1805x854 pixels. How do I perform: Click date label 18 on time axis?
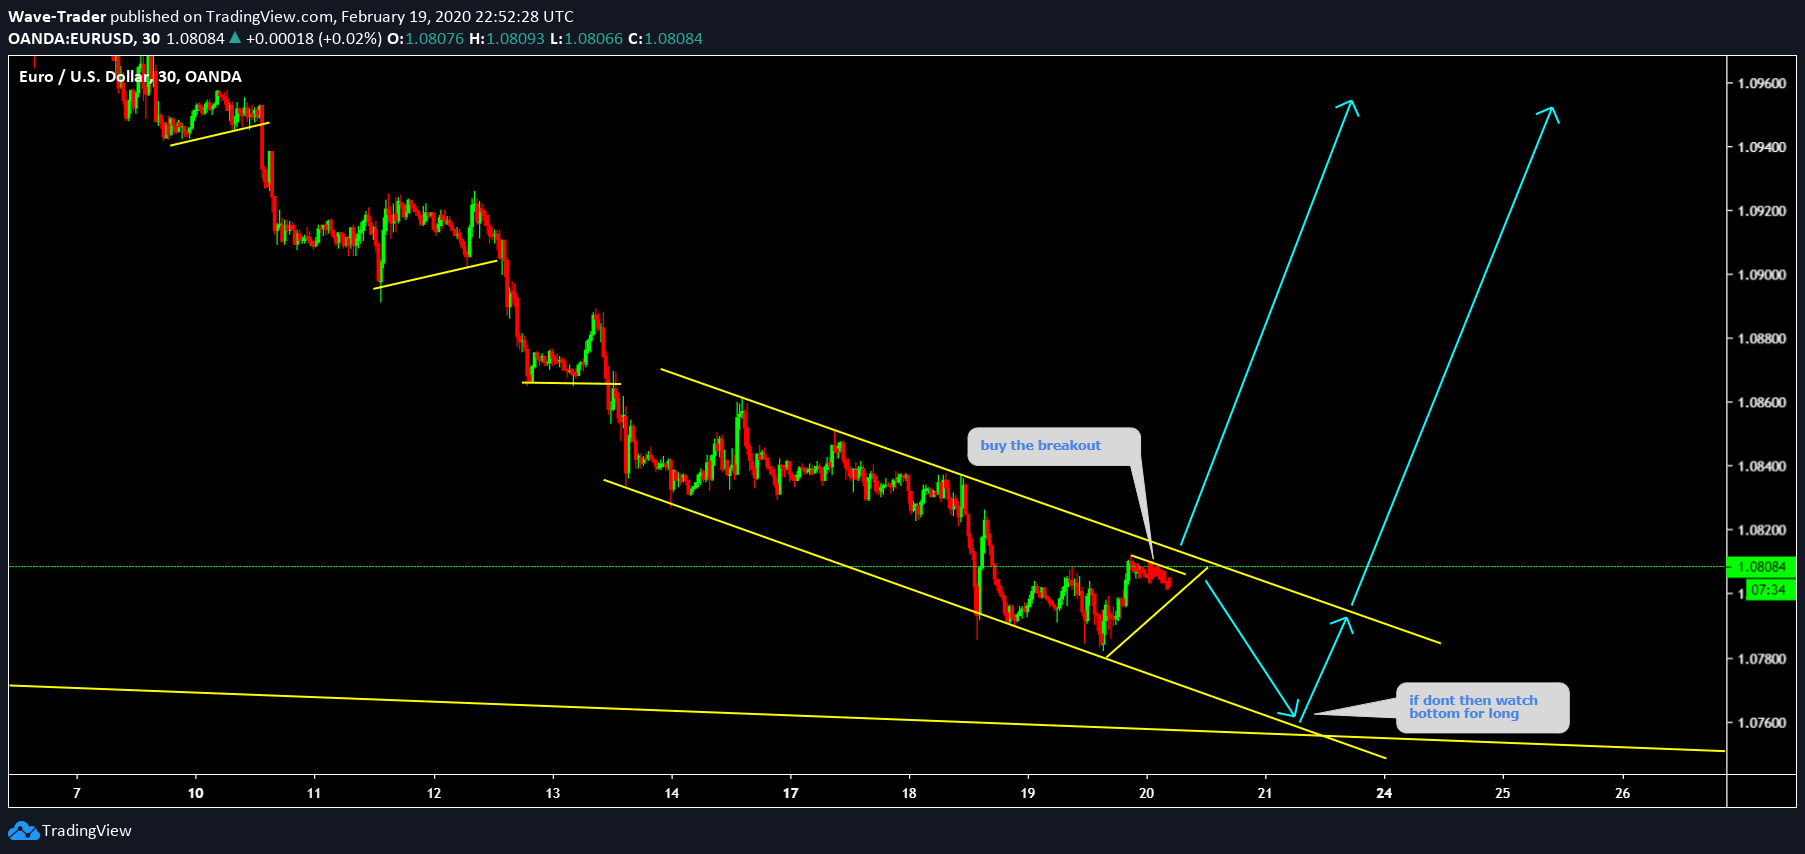(x=909, y=793)
